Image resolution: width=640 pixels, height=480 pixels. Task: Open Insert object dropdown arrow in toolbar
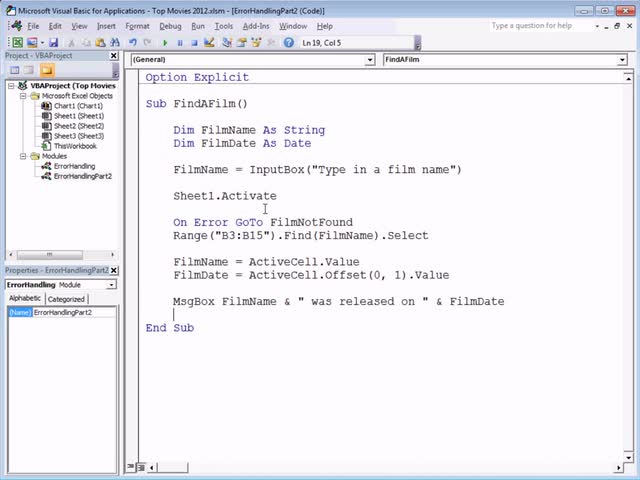tap(42, 42)
